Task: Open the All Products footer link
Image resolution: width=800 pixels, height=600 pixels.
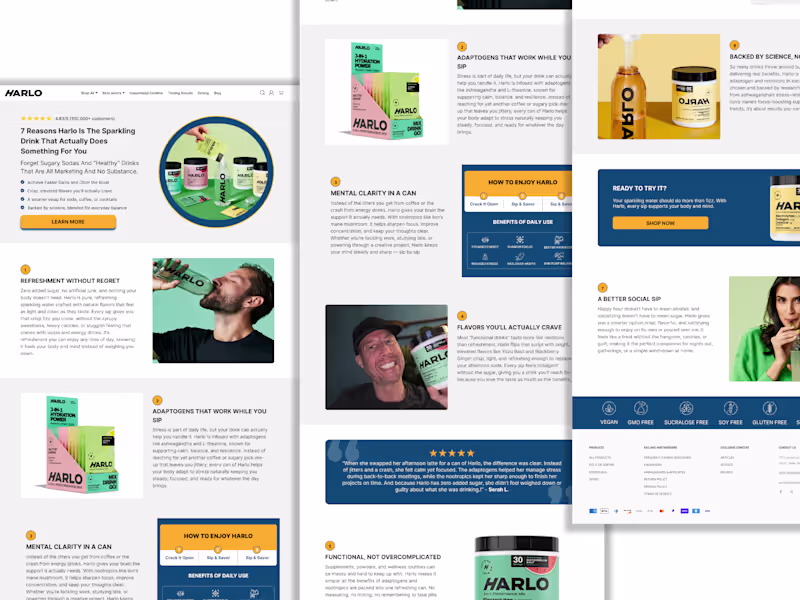Action: (x=600, y=457)
